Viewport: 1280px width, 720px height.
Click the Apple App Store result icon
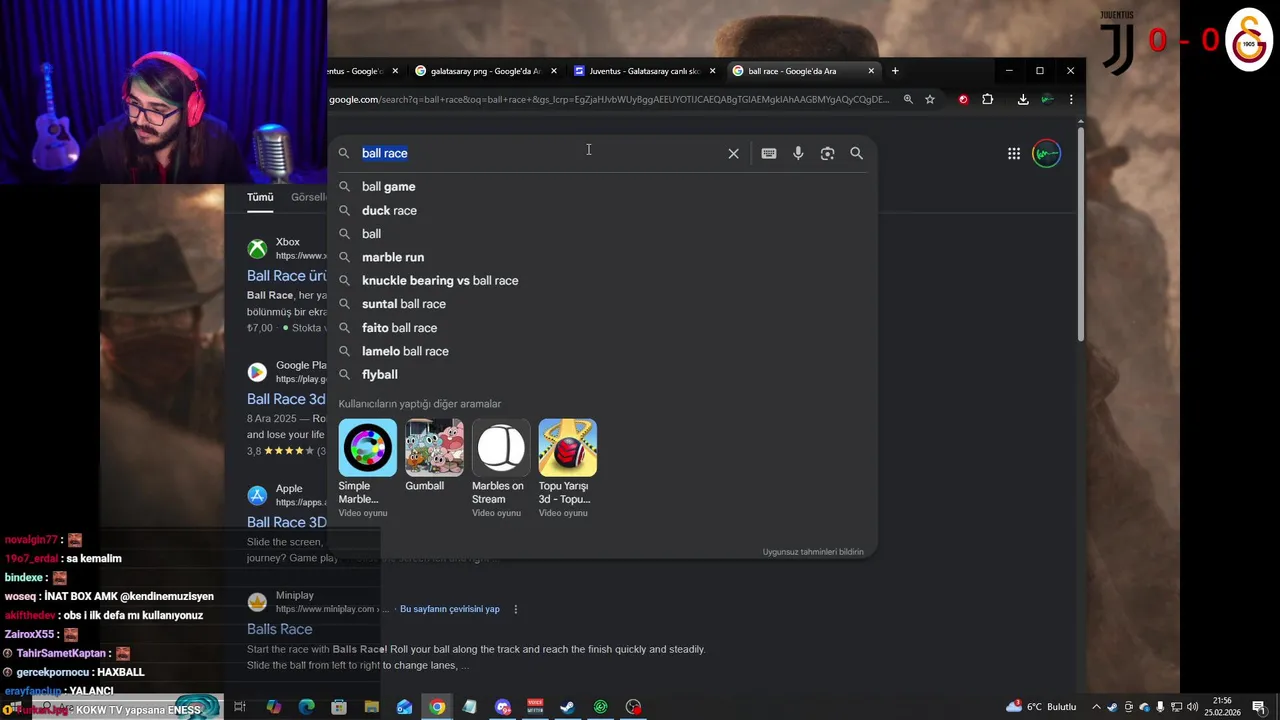point(257,495)
